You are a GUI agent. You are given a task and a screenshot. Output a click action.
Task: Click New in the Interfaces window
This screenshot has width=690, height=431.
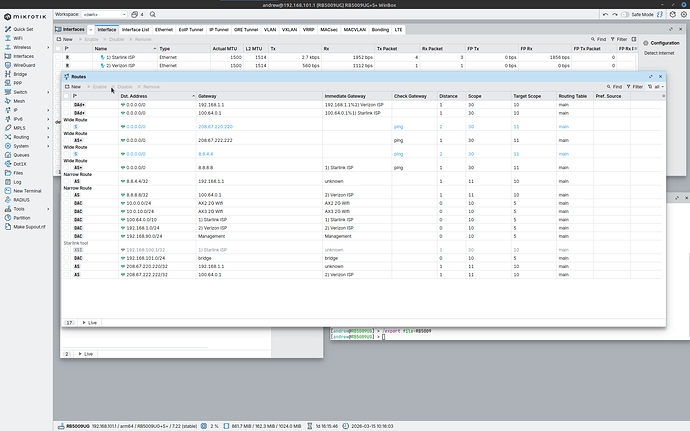coord(64,39)
